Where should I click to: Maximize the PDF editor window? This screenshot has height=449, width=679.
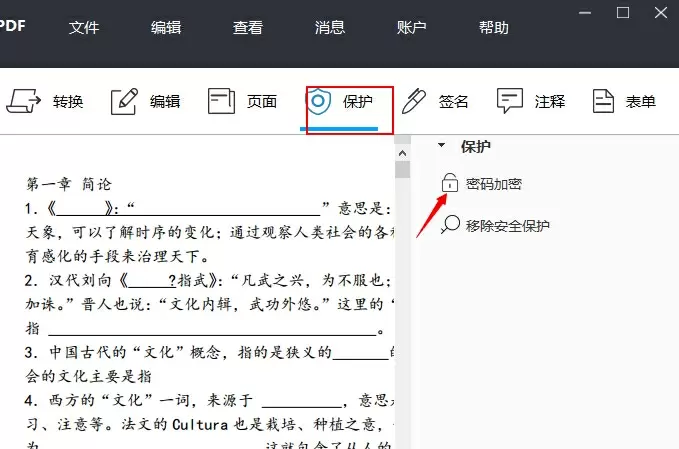623,12
